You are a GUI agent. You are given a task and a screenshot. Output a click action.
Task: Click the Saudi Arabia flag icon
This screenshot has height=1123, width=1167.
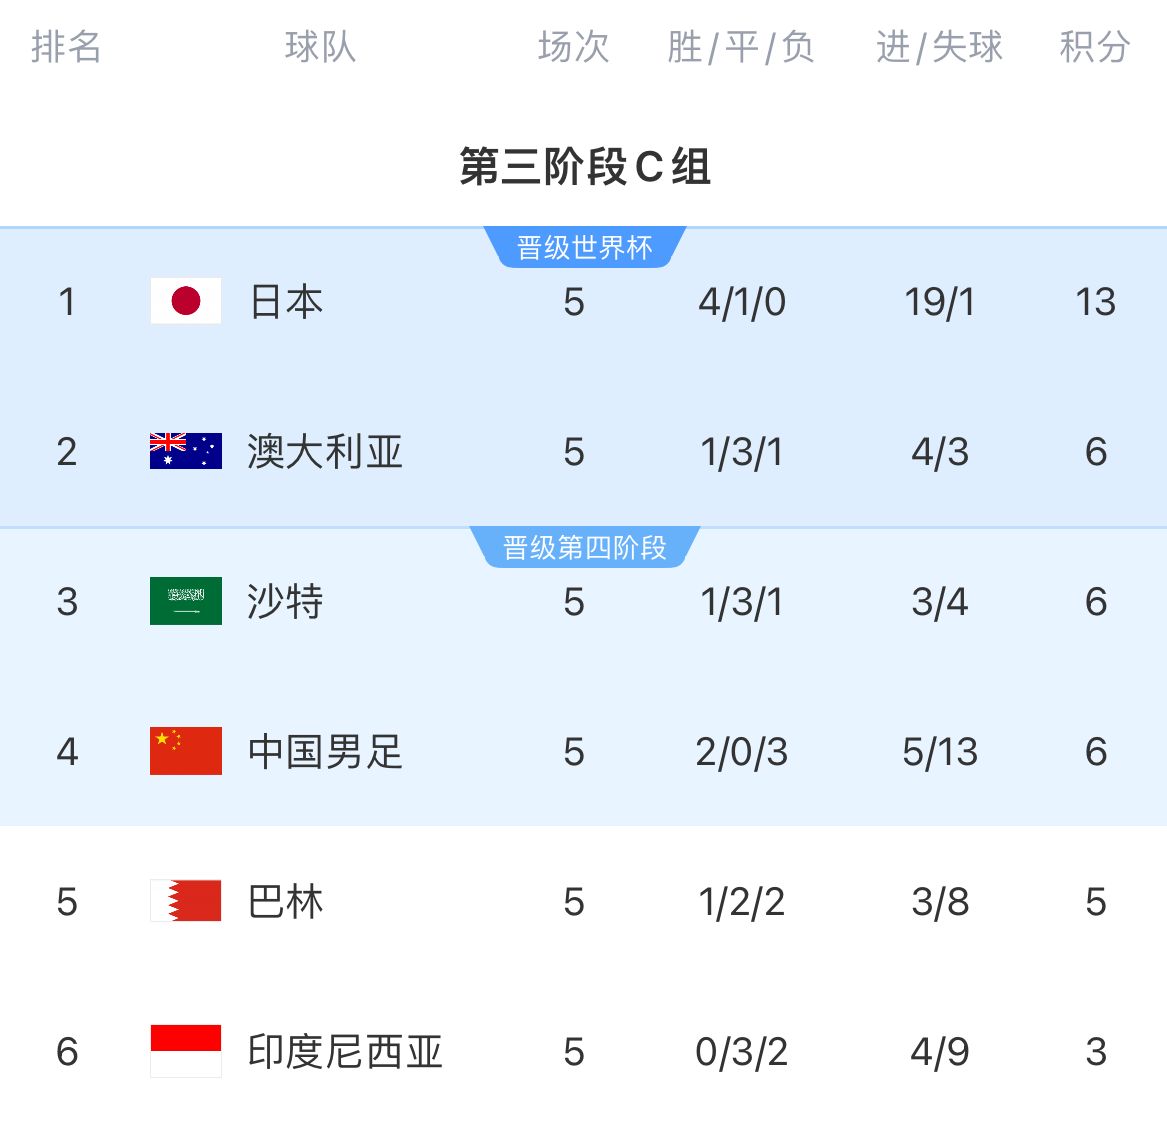point(186,601)
